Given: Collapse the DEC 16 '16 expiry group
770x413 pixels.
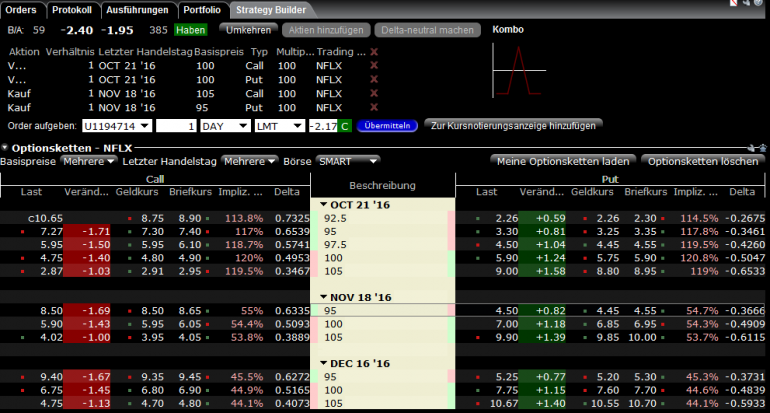Looking at the screenshot, I should coord(324,363).
